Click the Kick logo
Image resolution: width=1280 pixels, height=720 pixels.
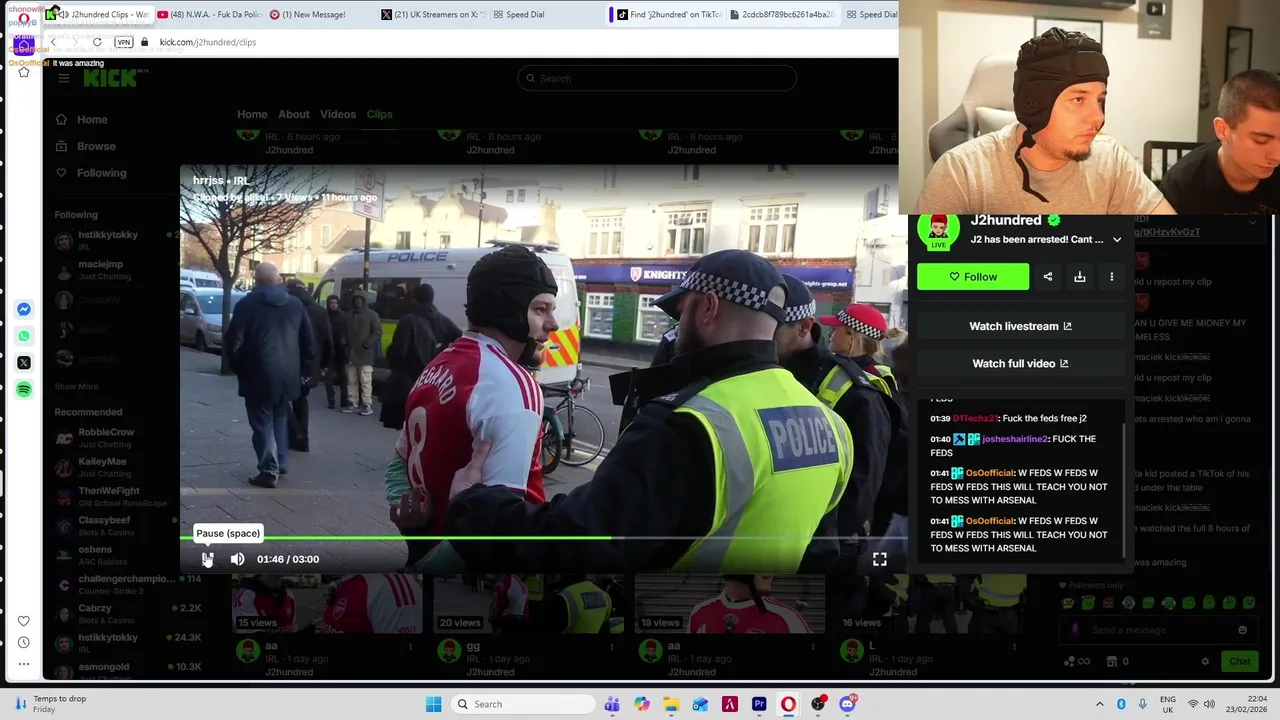point(110,78)
